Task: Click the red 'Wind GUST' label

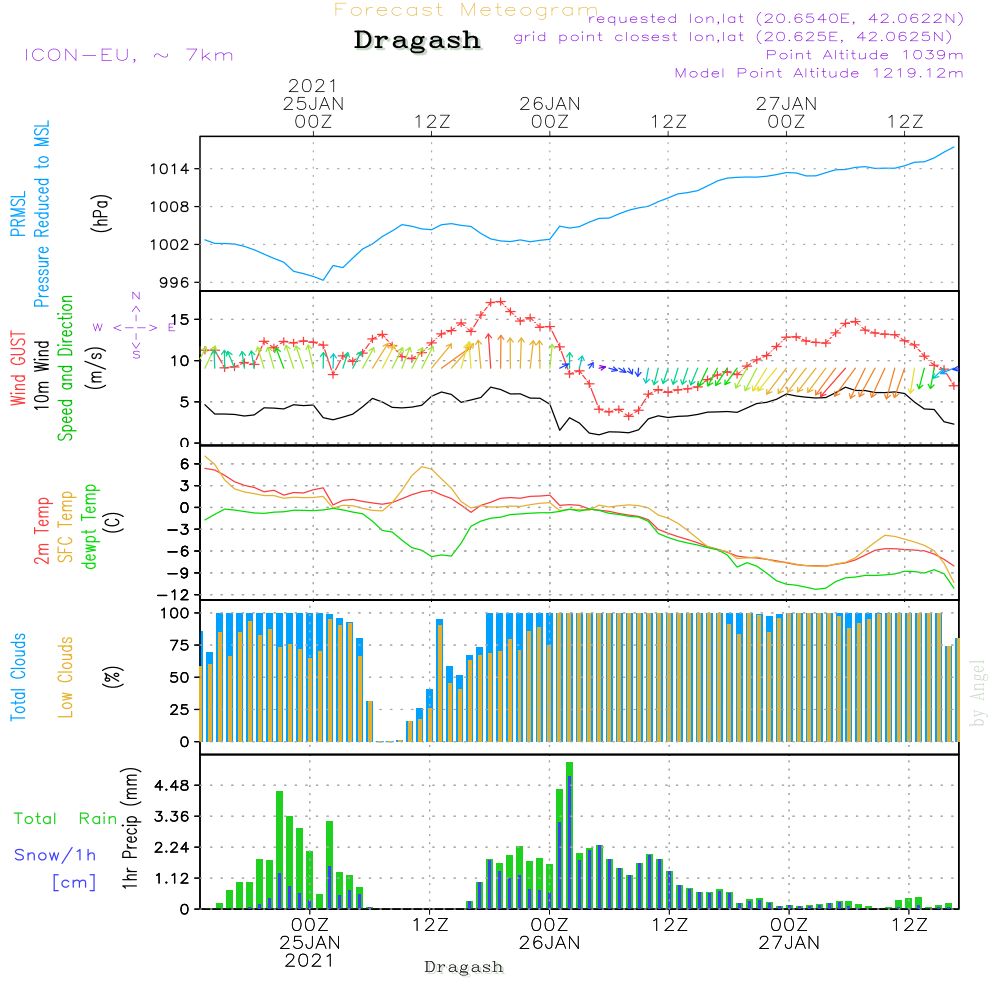Action: 18,368
